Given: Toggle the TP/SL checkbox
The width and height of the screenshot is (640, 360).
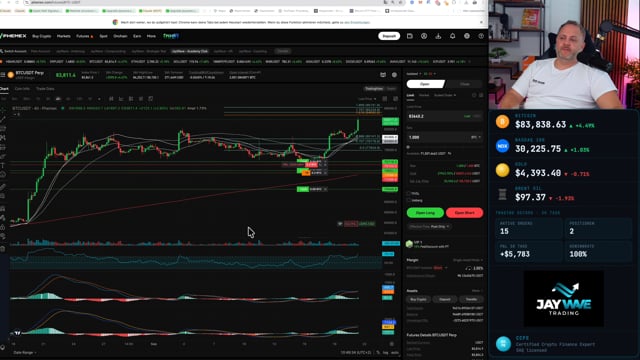Looking at the screenshot, I should pos(409,193).
